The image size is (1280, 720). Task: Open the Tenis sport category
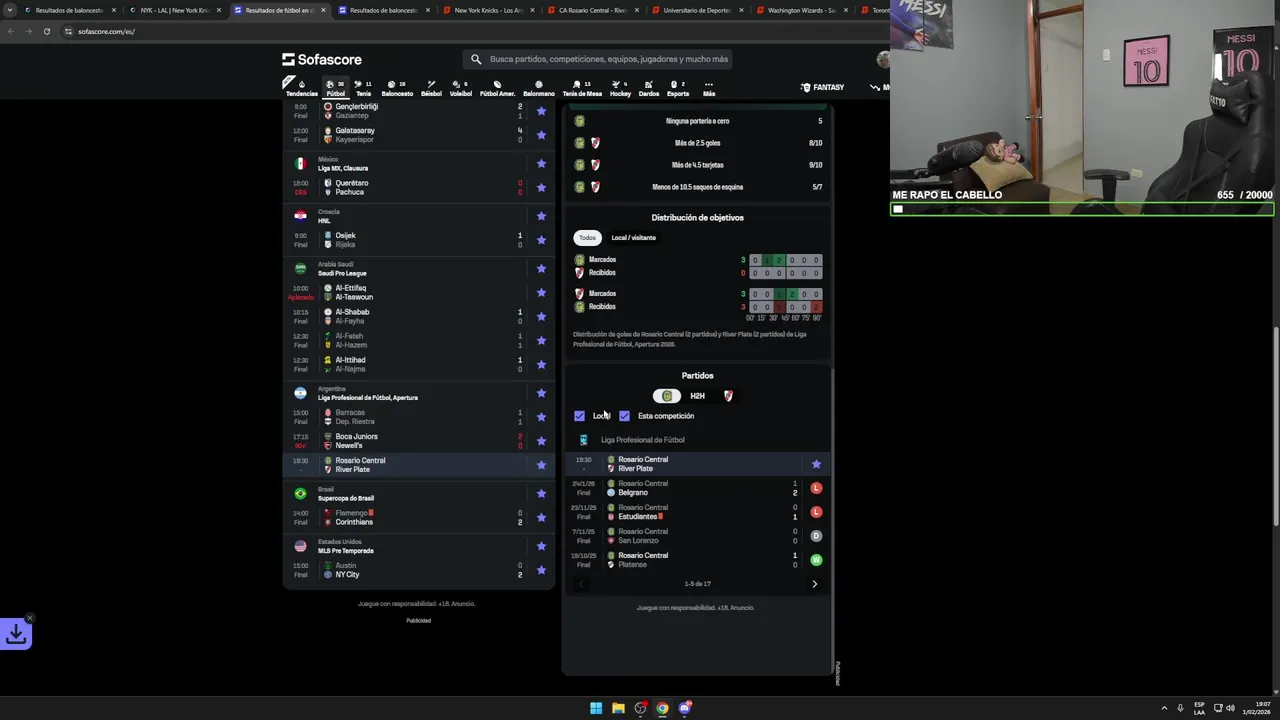(363, 88)
